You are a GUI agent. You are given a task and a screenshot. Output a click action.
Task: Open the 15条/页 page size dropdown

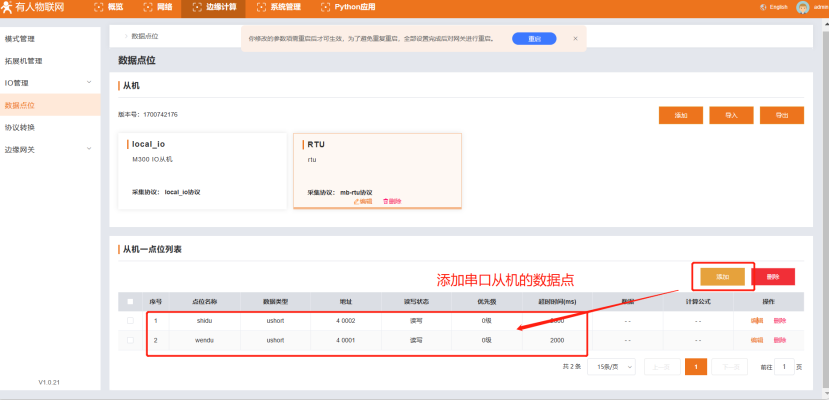[615, 367]
